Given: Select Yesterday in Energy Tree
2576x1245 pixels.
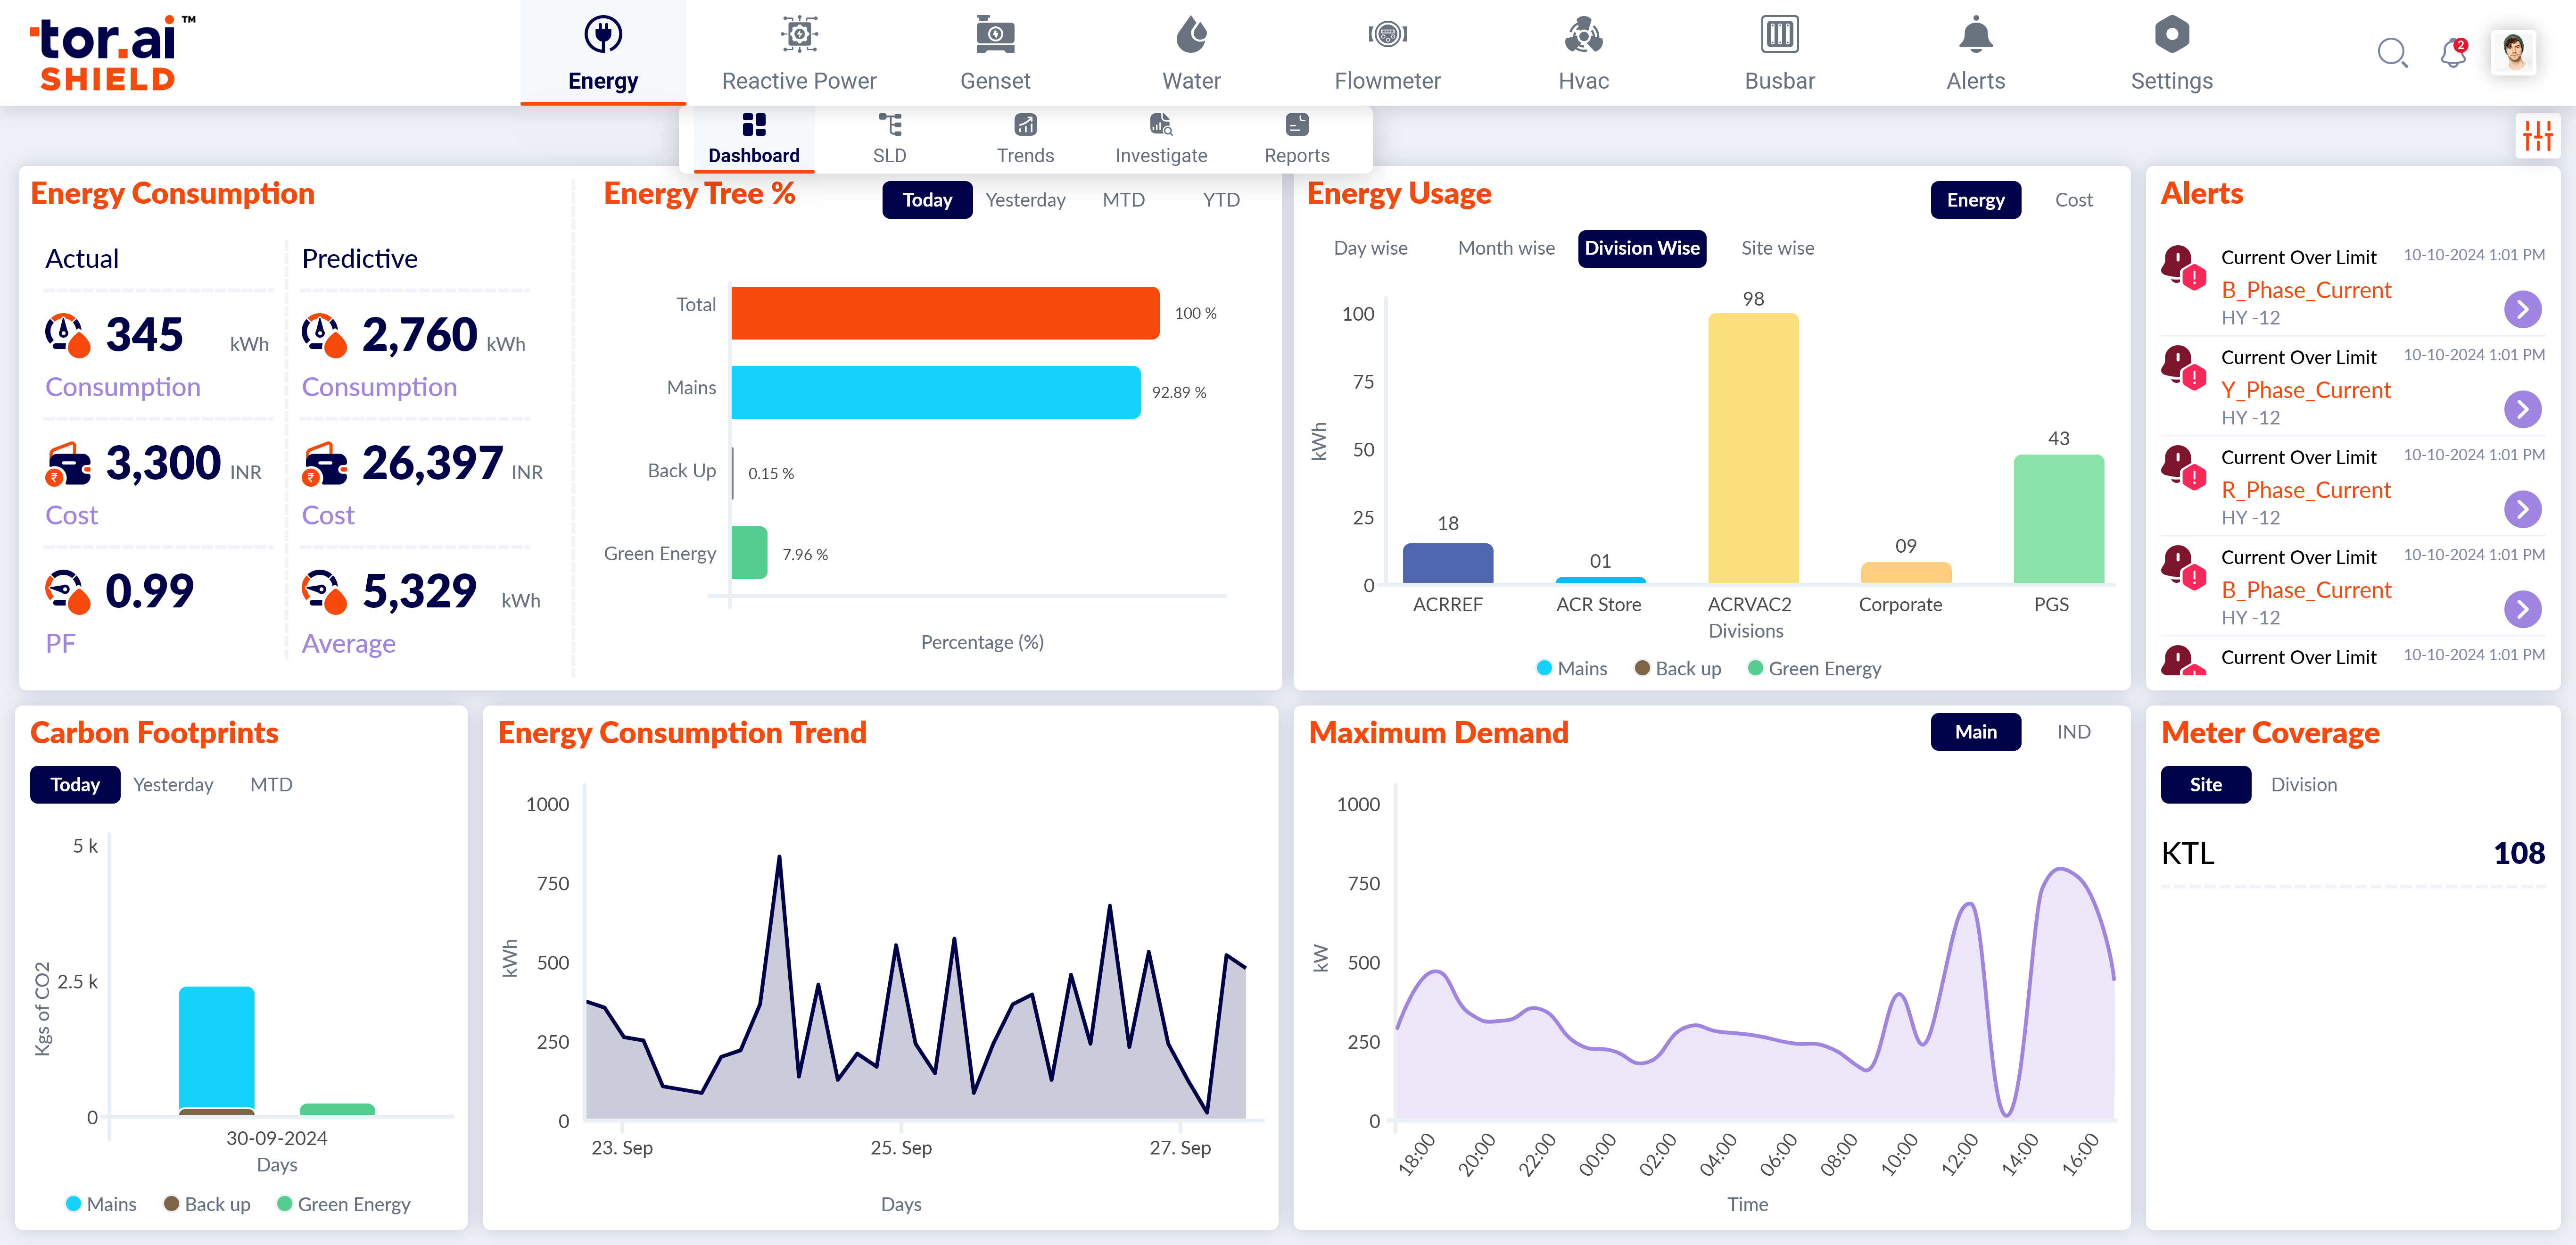Looking at the screenshot, I should coord(1025,200).
